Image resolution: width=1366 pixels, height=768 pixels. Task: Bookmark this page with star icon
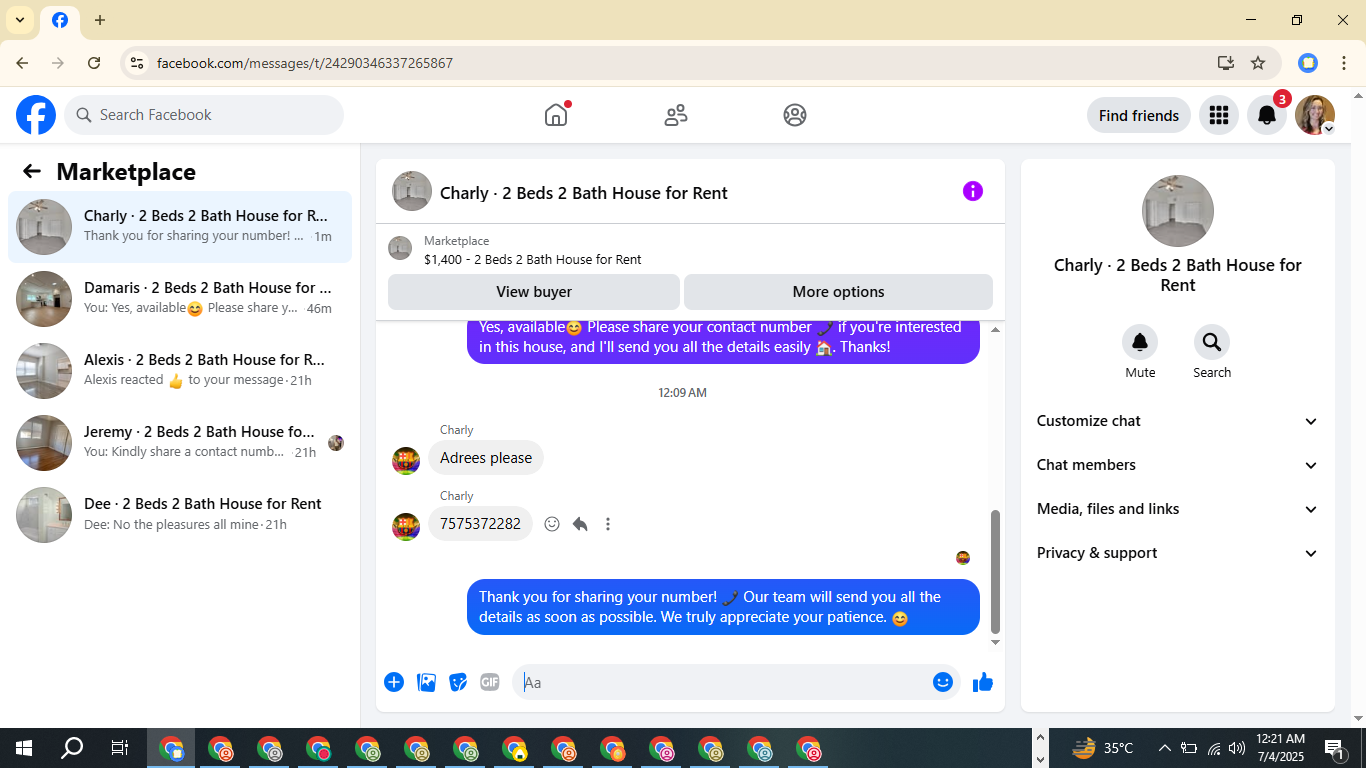1258,63
